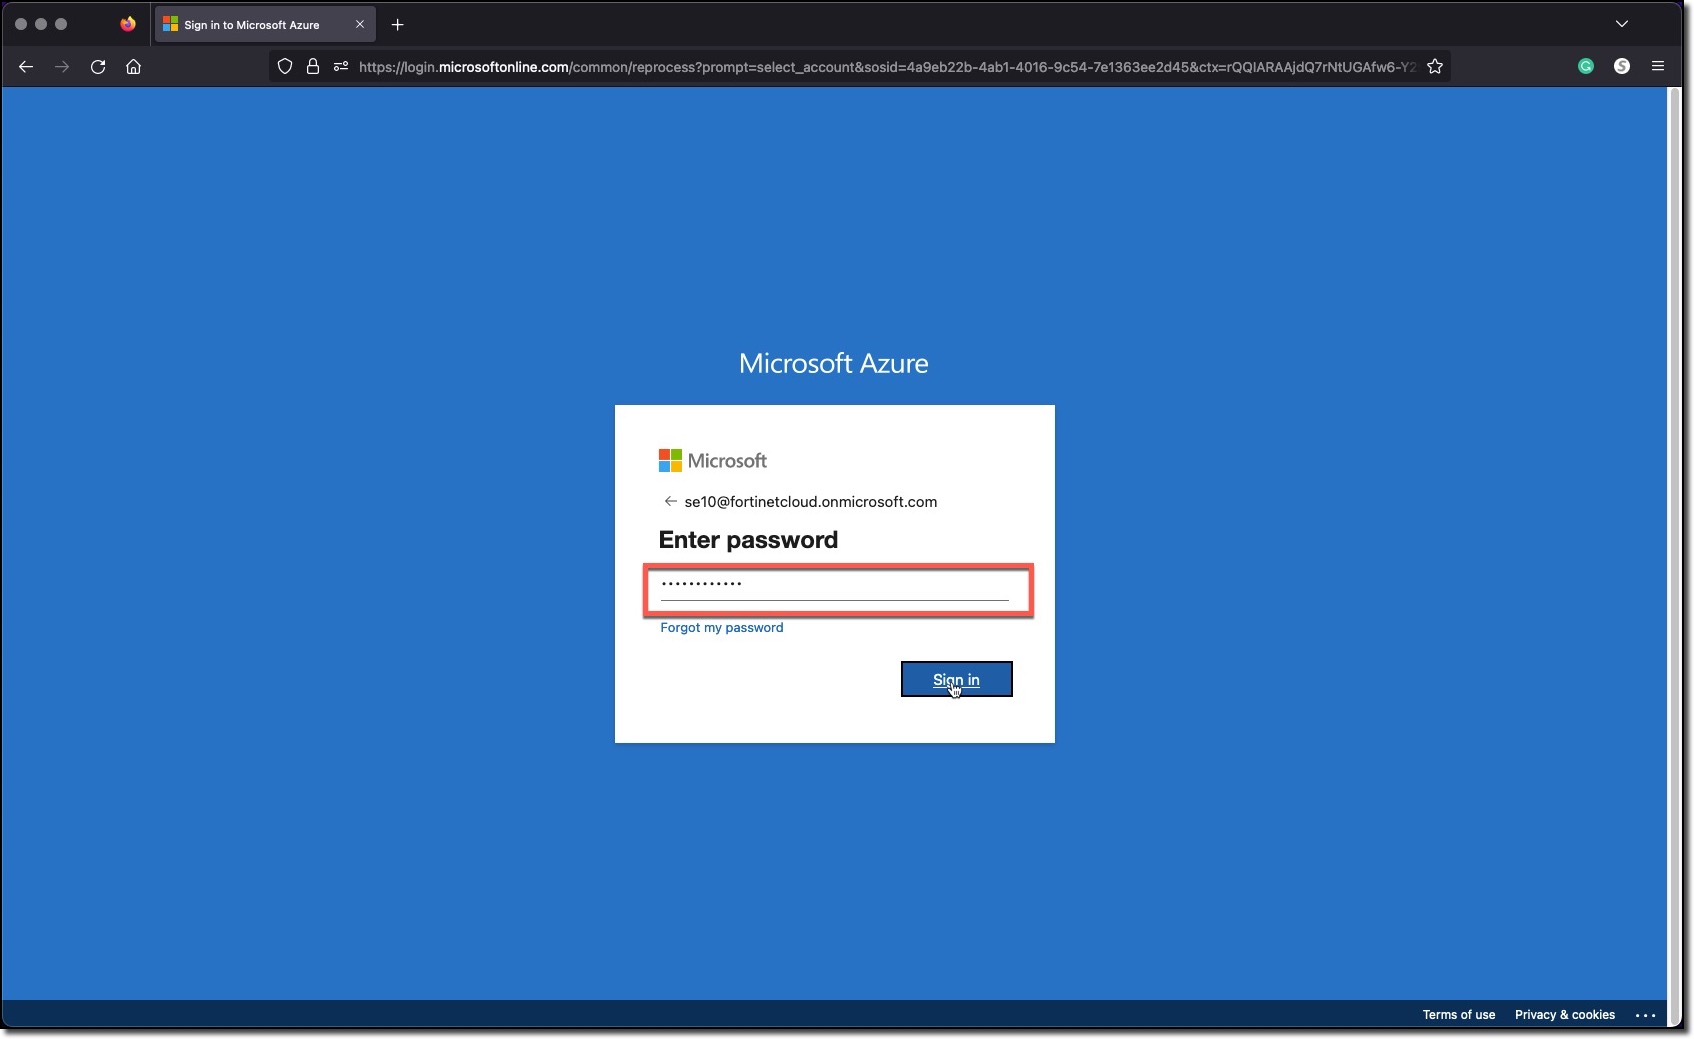Open the Terms of use link
Screen dimensions: 1694x1039
tap(1459, 1015)
